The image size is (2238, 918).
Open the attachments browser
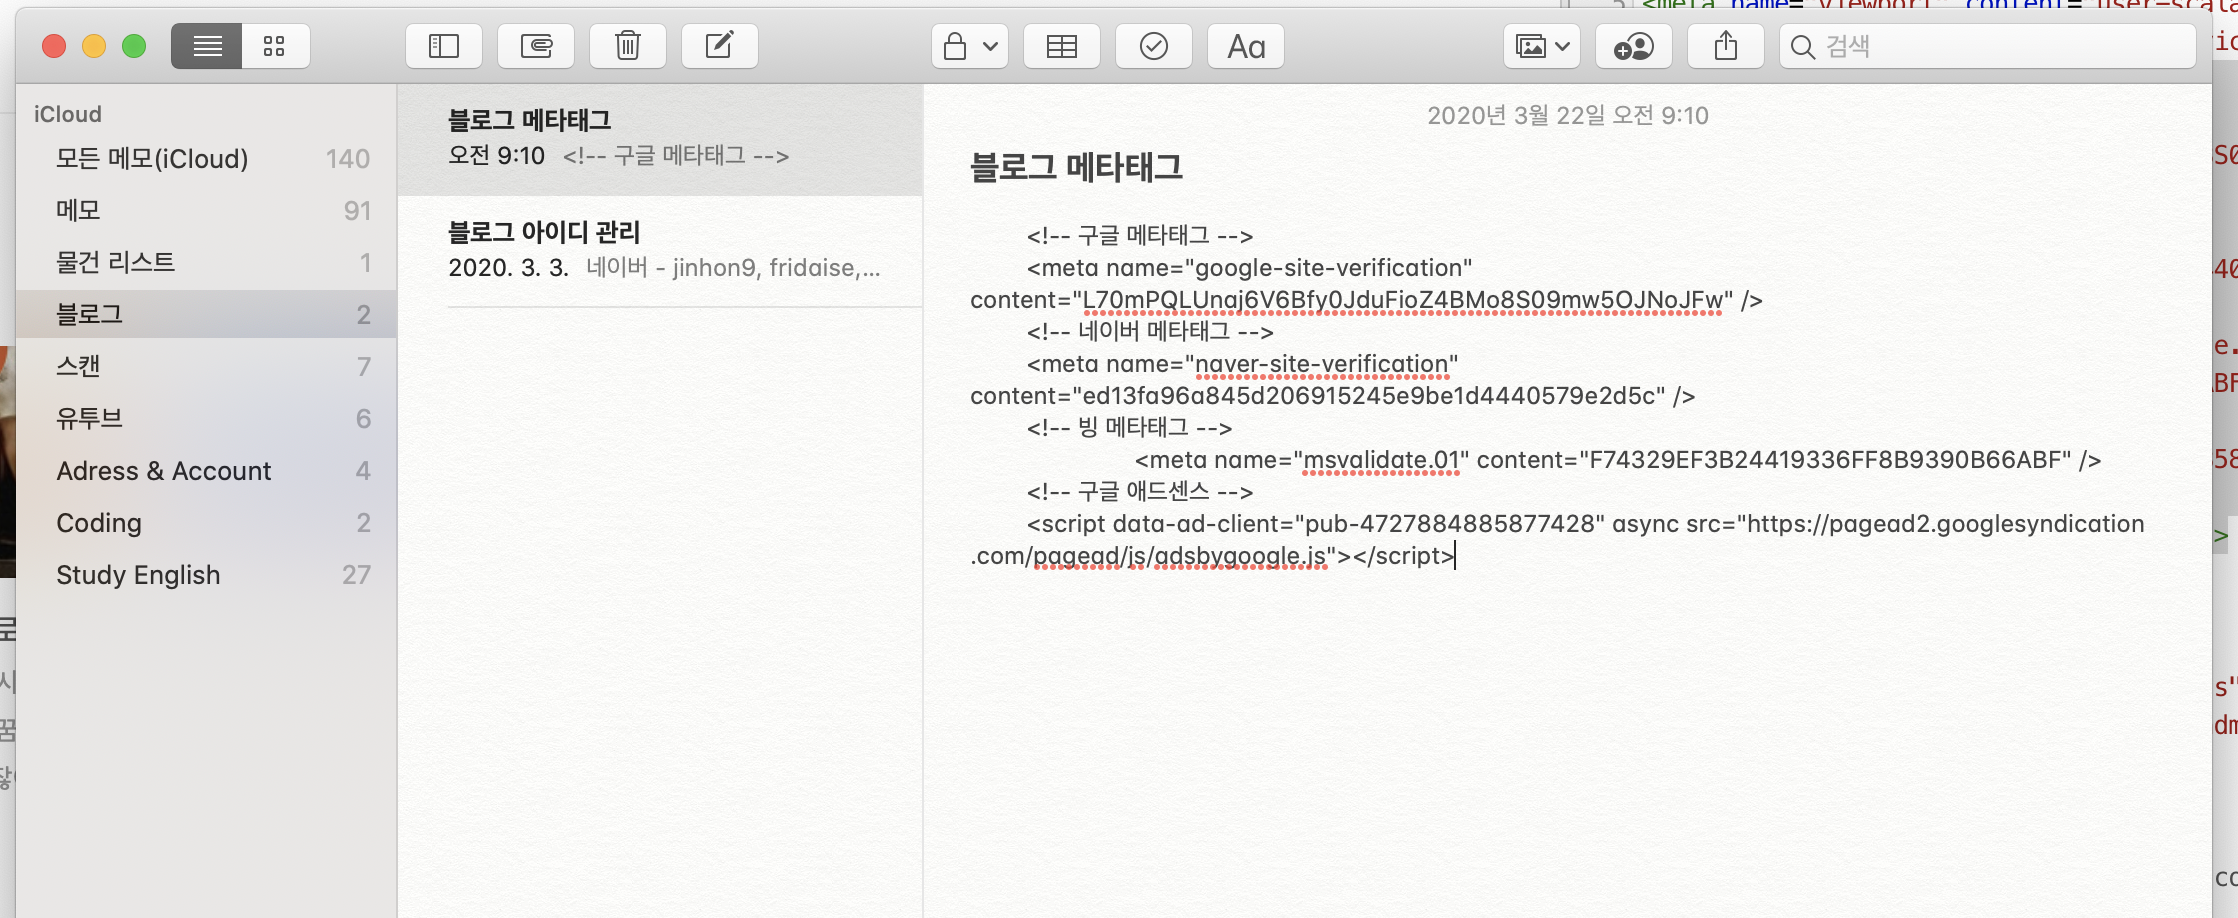(536, 46)
